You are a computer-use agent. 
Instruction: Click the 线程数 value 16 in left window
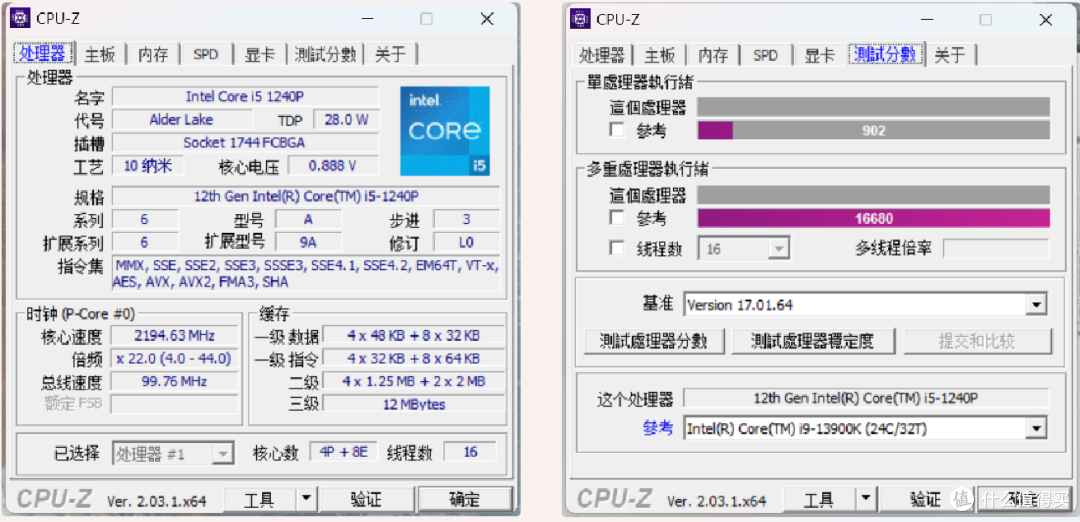(x=470, y=452)
